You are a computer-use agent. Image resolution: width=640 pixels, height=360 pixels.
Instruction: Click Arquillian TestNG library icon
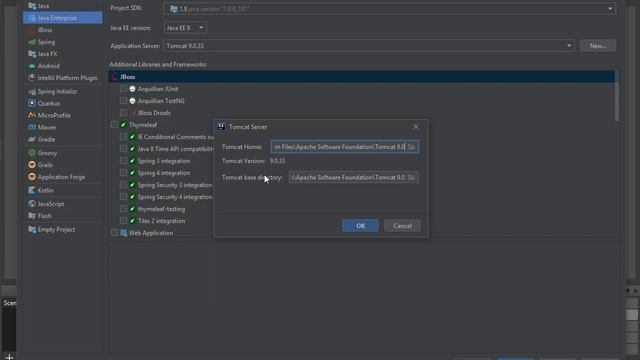pyautogui.click(x=132, y=100)
